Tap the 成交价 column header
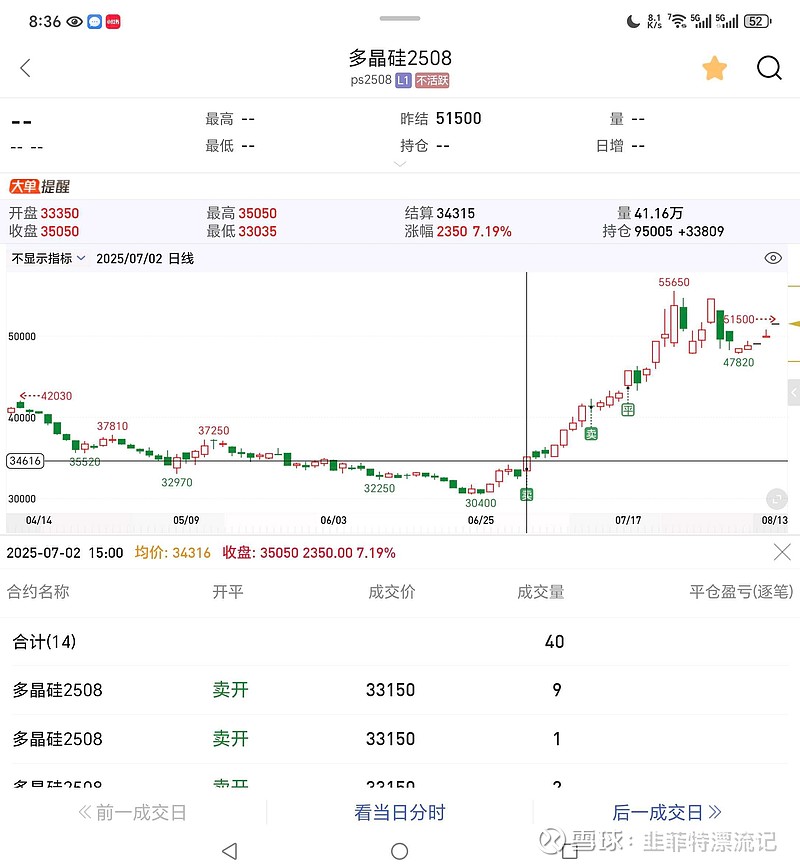Viewport: 800px width, 866px height. (x=392, y=592)
